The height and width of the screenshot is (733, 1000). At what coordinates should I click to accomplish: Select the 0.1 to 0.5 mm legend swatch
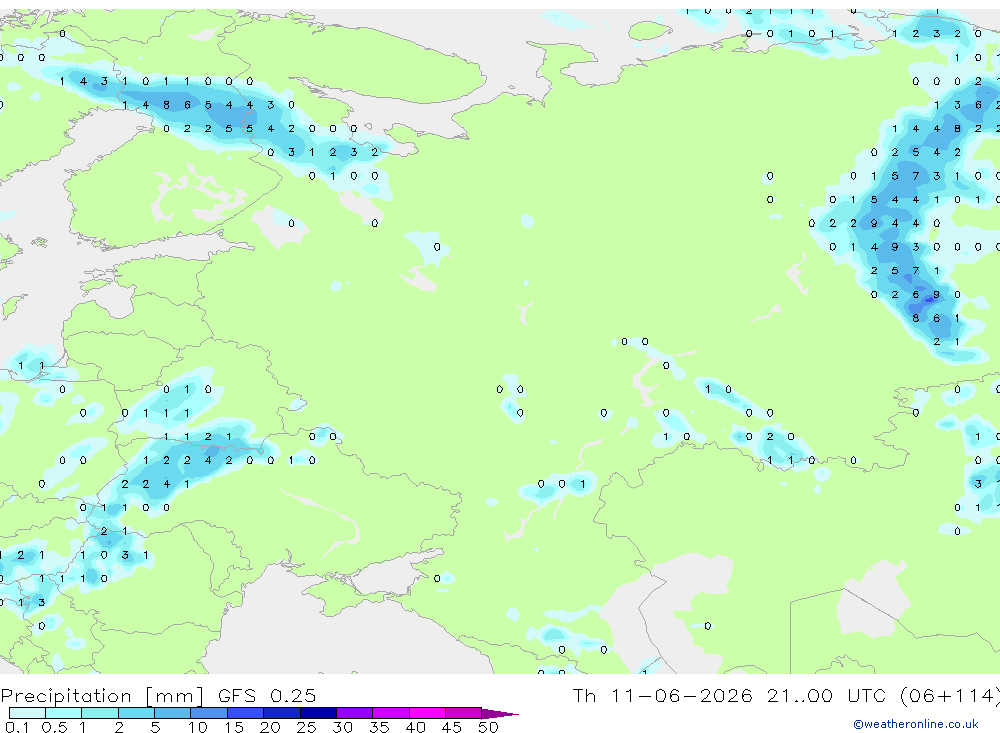pos(27,713)
